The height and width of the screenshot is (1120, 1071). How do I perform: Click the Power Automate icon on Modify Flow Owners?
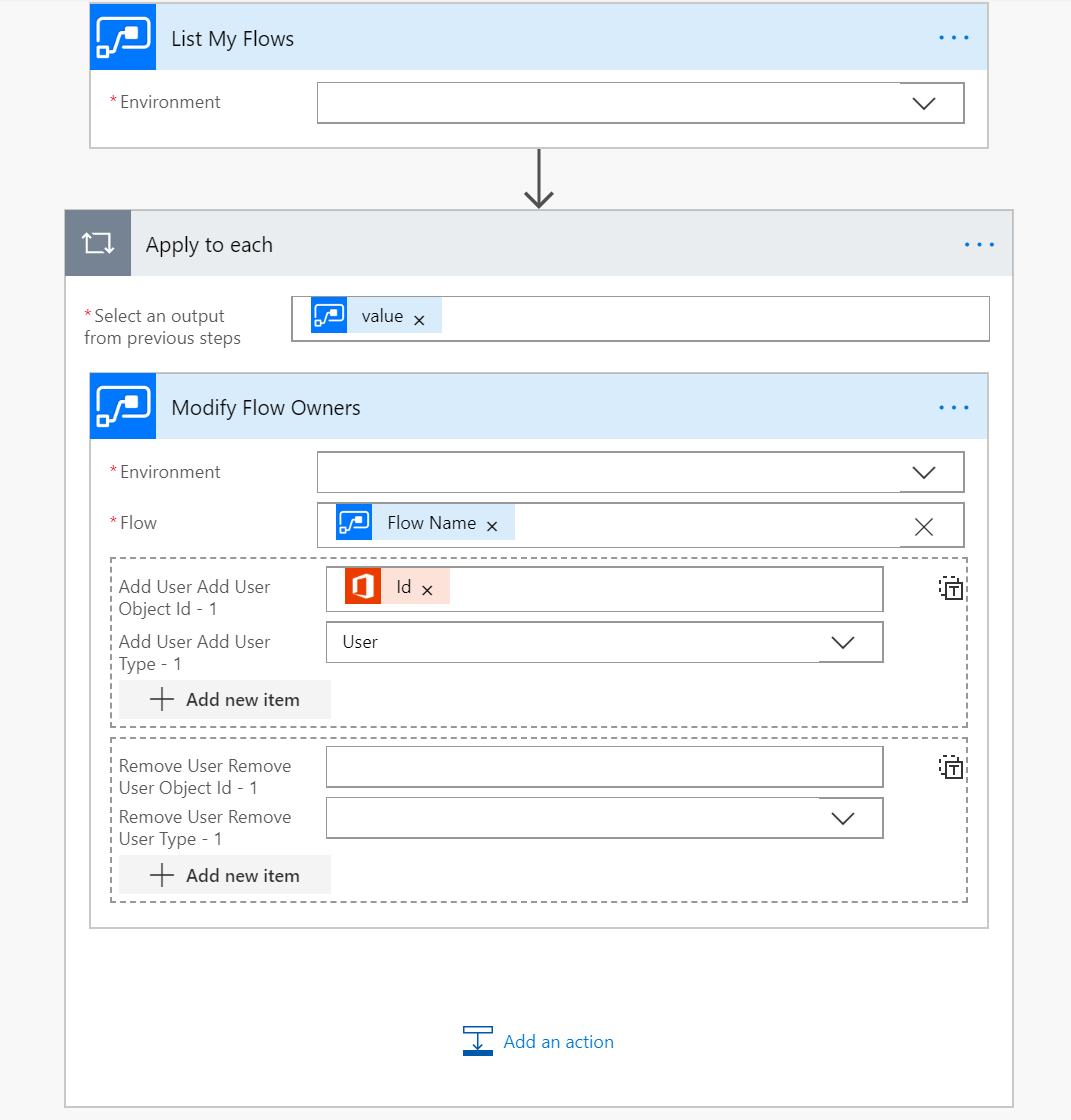122,406
